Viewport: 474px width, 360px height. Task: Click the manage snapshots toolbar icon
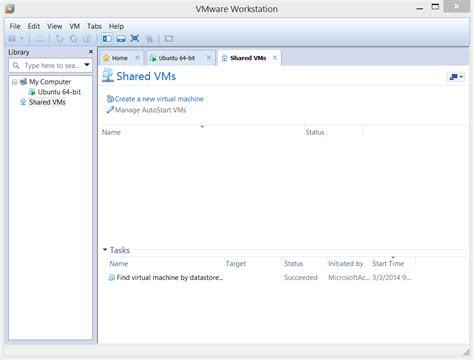pos(87,39)
